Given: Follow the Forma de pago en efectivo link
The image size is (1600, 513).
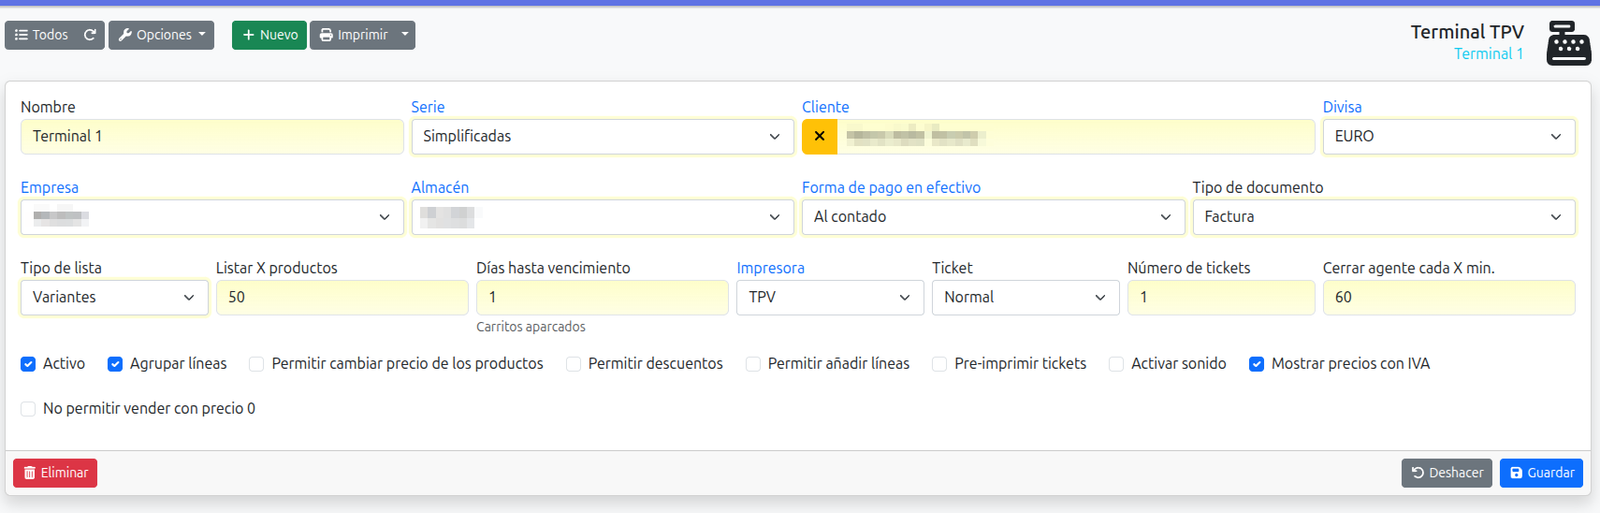Looking at the screenshot, I should pos(891,188).
